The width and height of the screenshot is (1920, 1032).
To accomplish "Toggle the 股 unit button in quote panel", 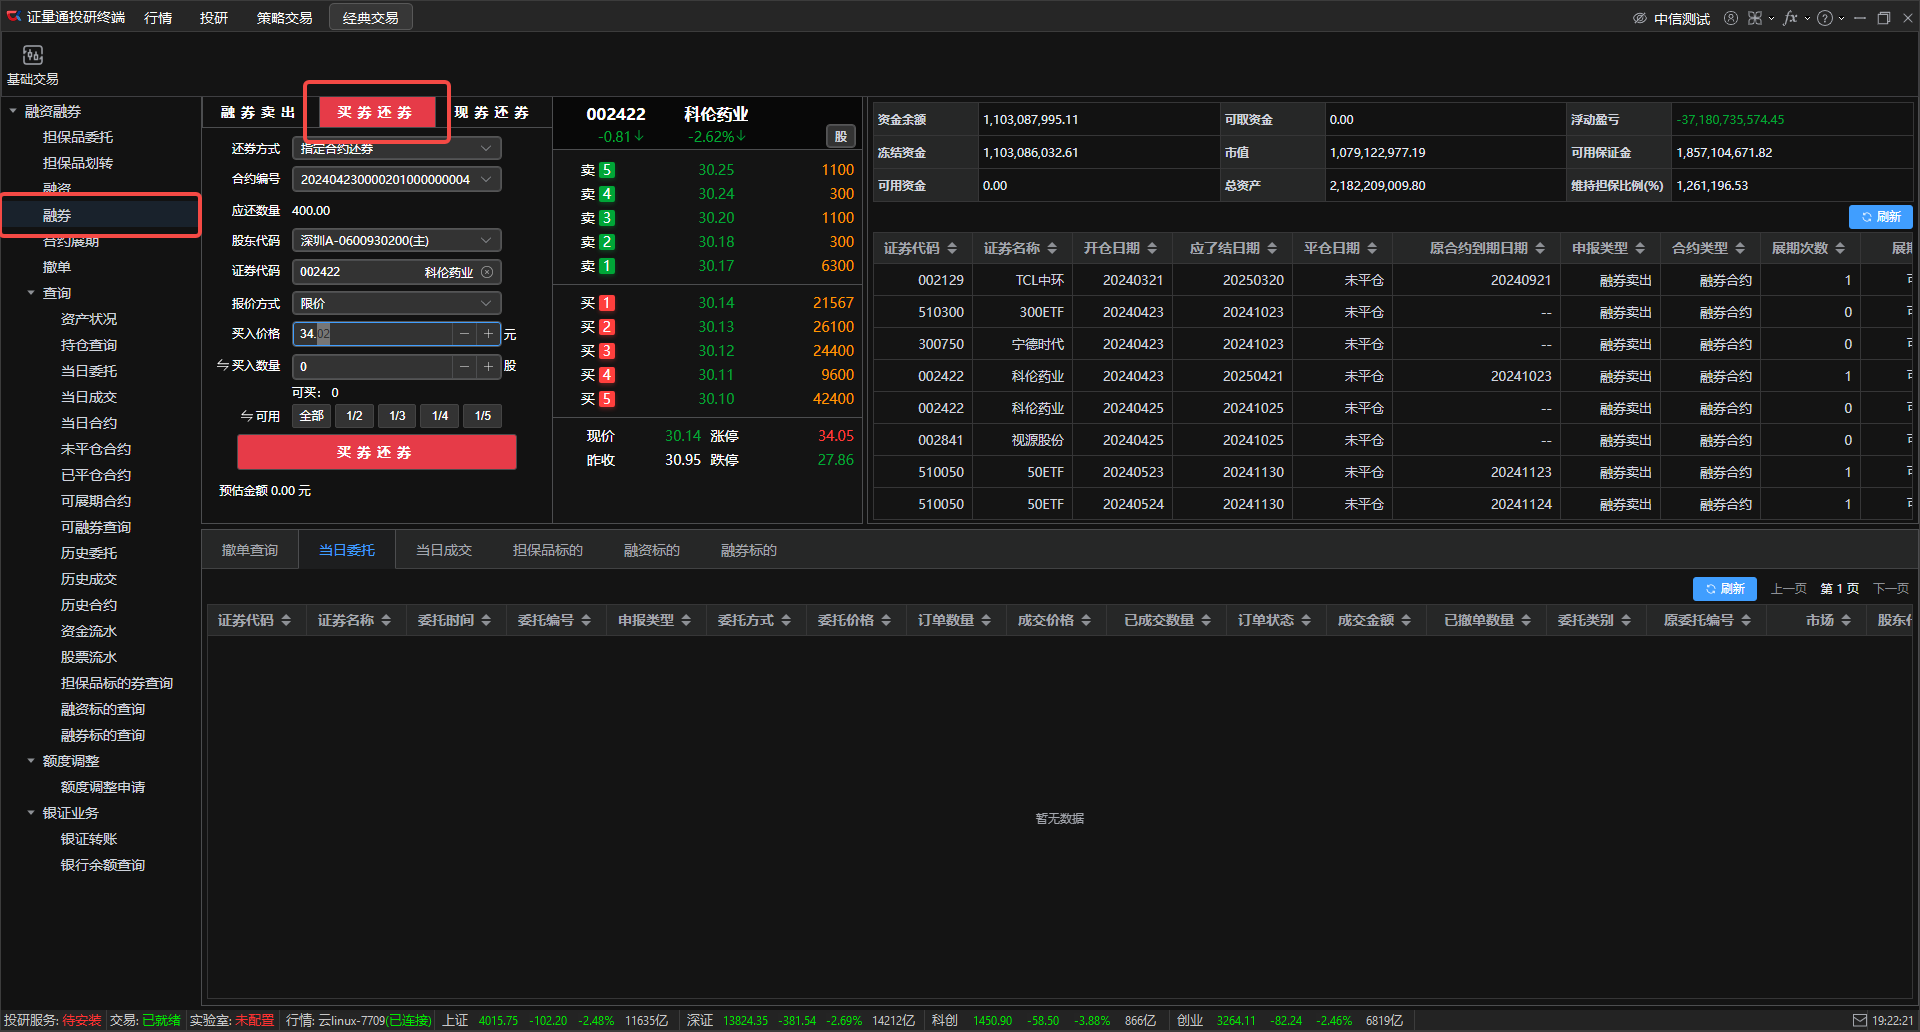I will point(840,137).
